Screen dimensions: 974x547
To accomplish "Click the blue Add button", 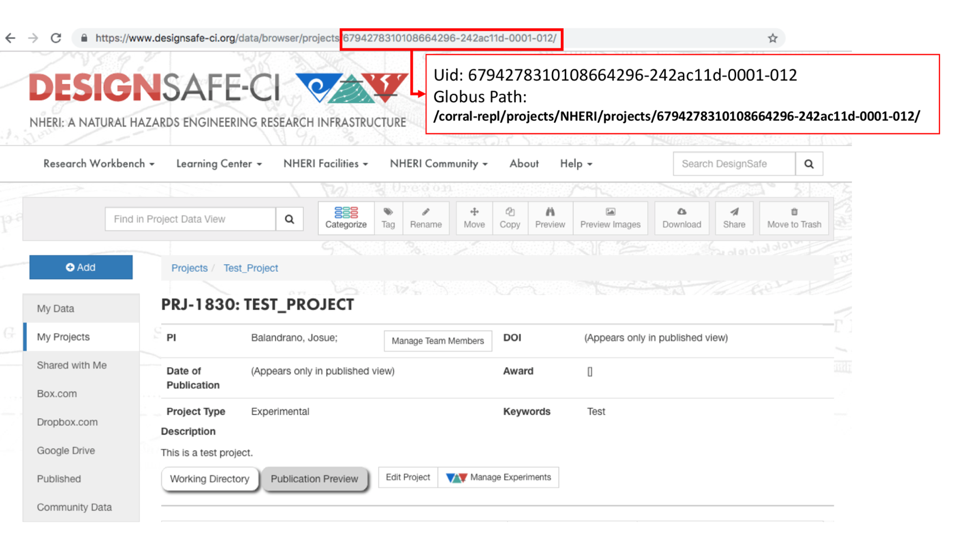I will click(81, 268).
